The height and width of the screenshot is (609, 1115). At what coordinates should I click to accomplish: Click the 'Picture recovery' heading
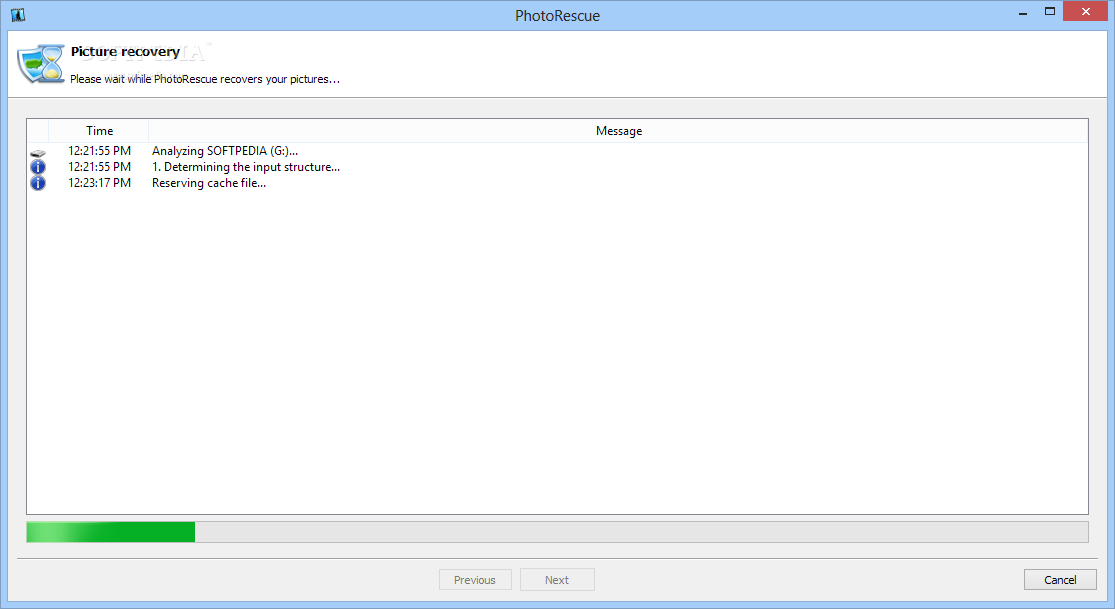[x=125, y=52]
